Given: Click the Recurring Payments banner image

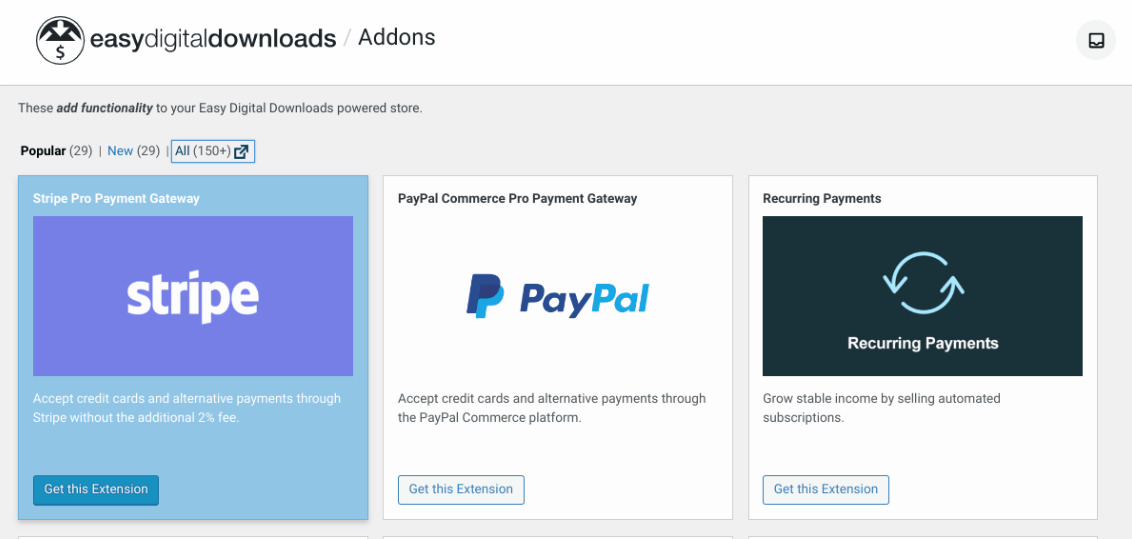Looking at the screenshot, I should point(923,296).
